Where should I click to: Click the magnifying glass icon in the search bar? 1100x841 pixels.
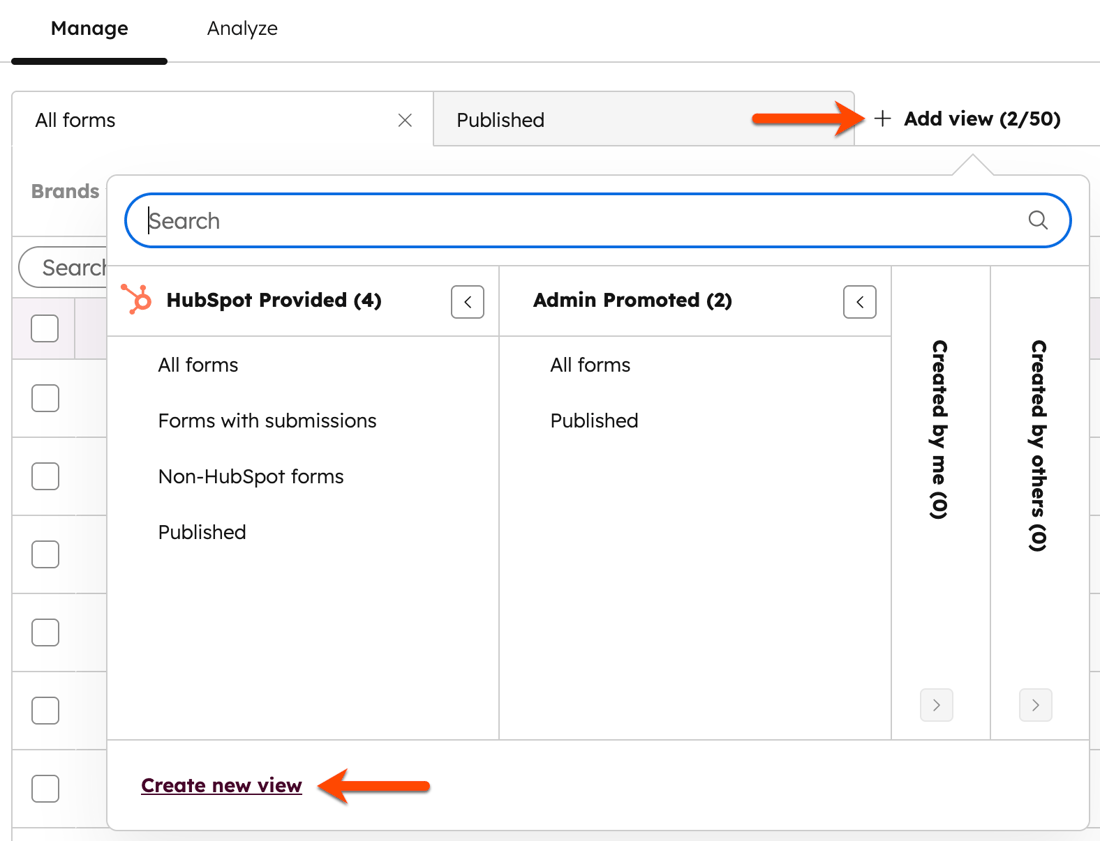(x=1037, y=220)
